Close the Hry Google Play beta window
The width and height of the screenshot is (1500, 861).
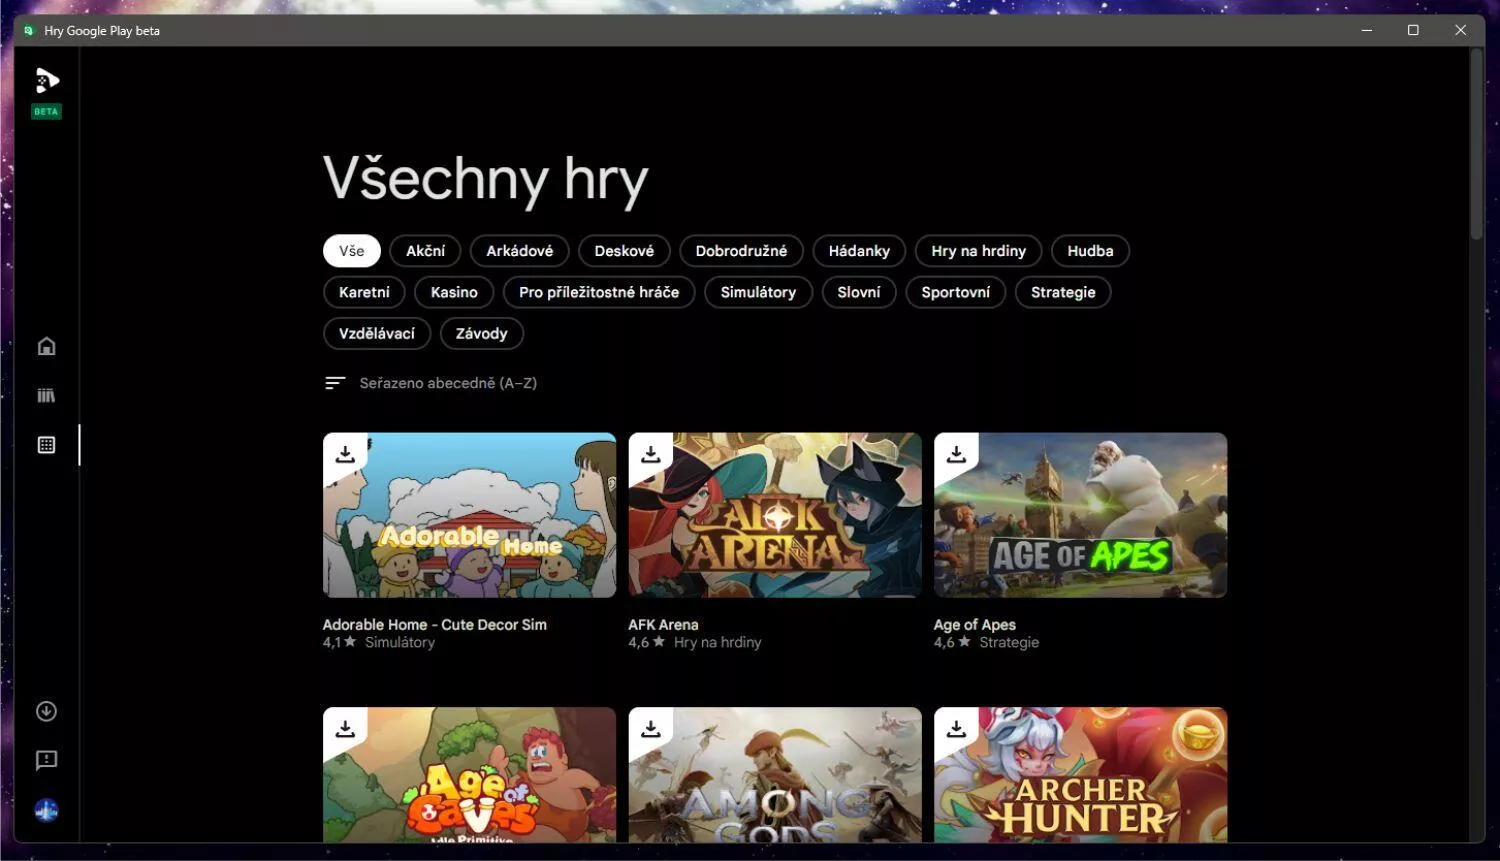[x=1460, y=30]
